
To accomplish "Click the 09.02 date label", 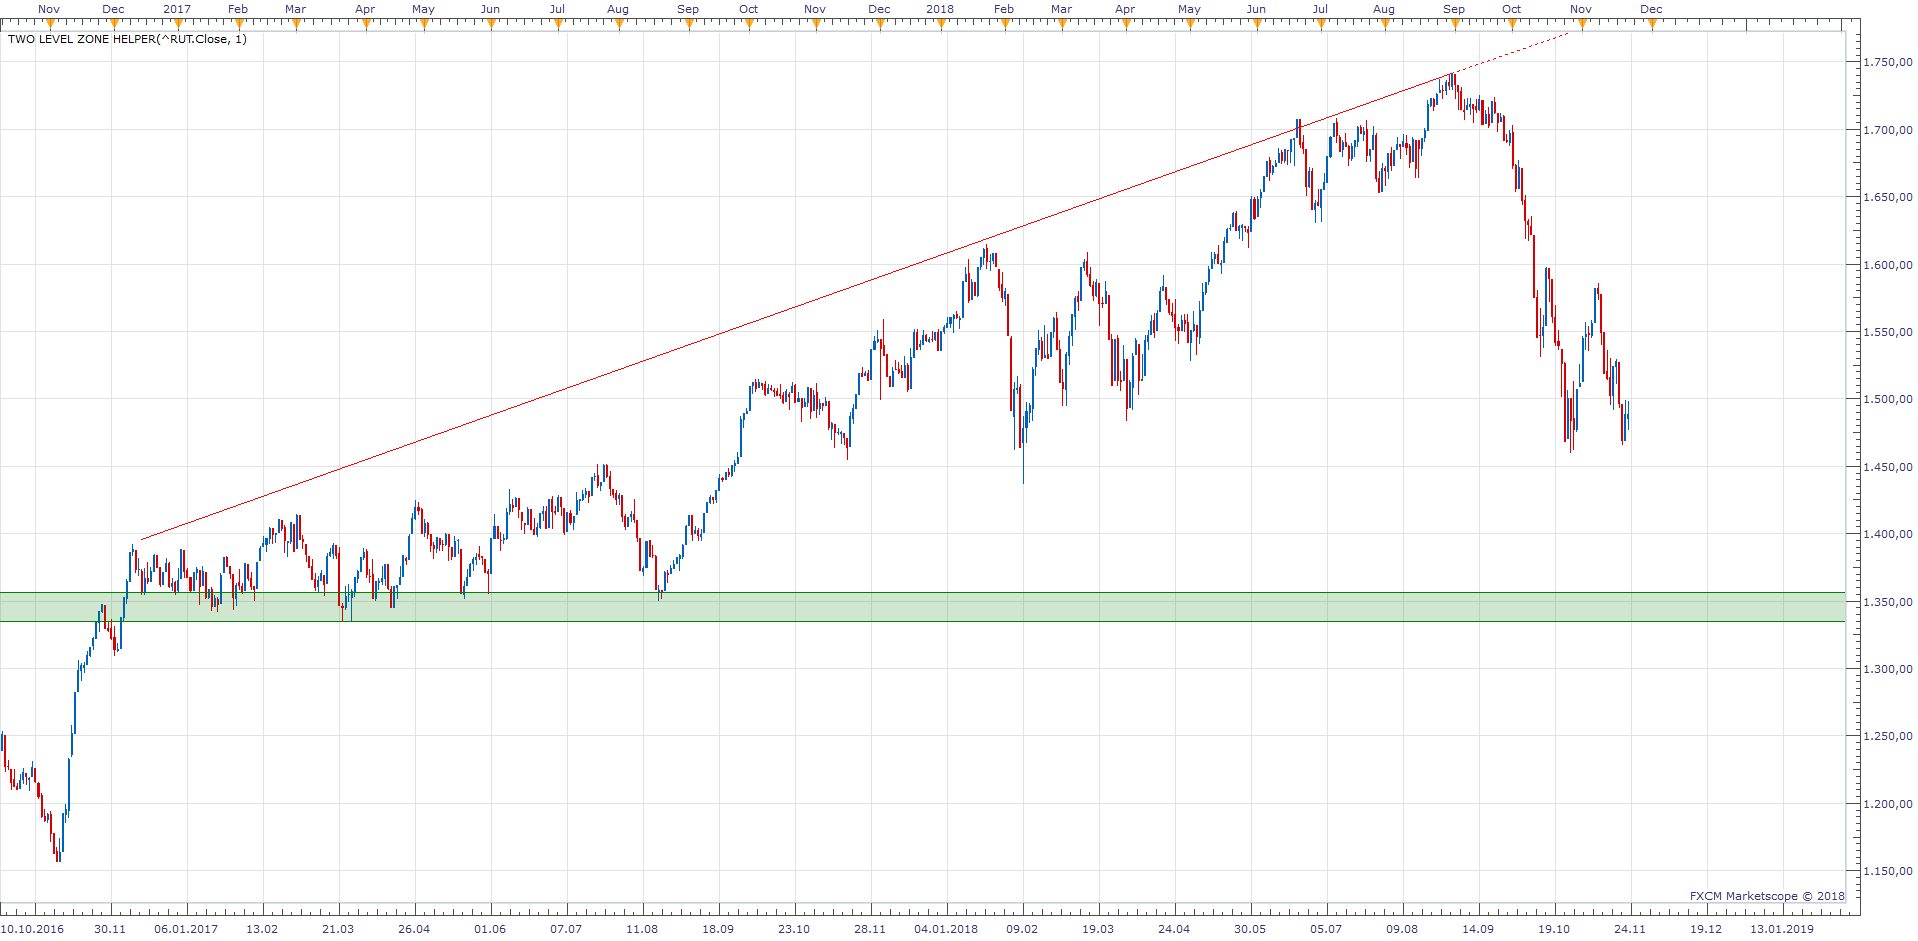I will 1022,929.
